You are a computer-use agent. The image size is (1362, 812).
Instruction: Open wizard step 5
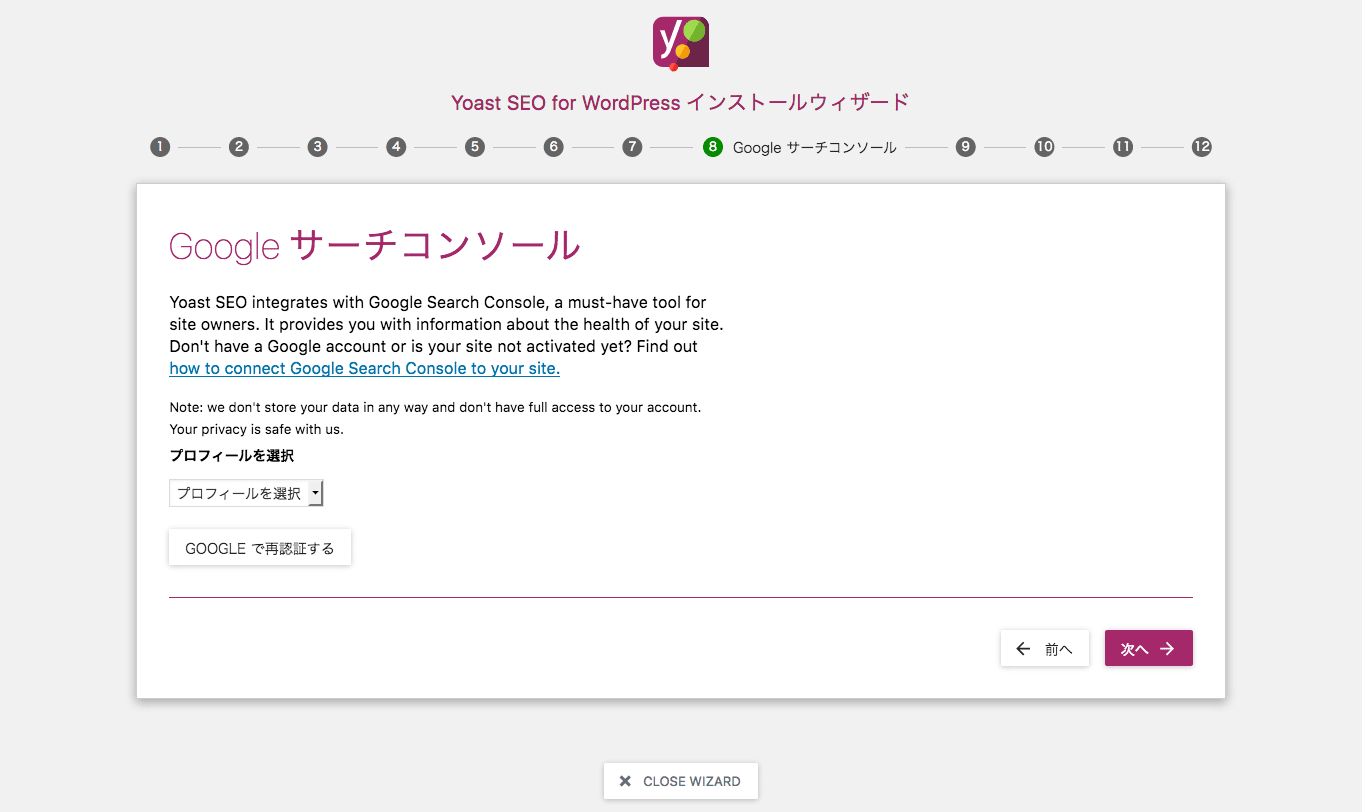pos(475,147)
